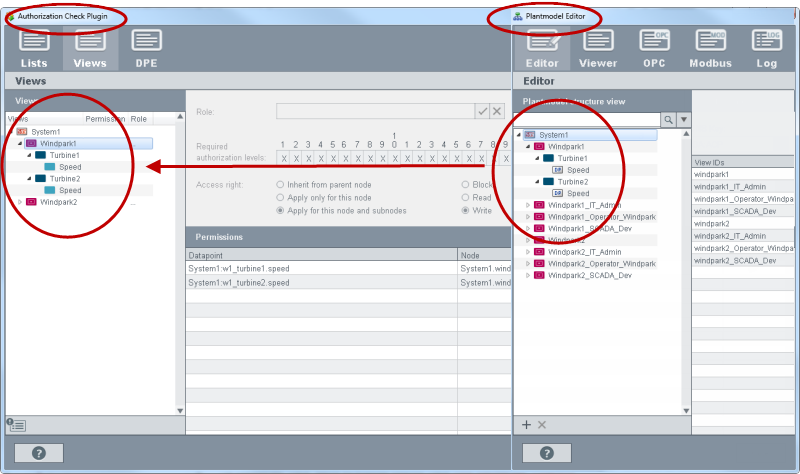Click help button in Authorization Check Plugin

tap(39, 453)
